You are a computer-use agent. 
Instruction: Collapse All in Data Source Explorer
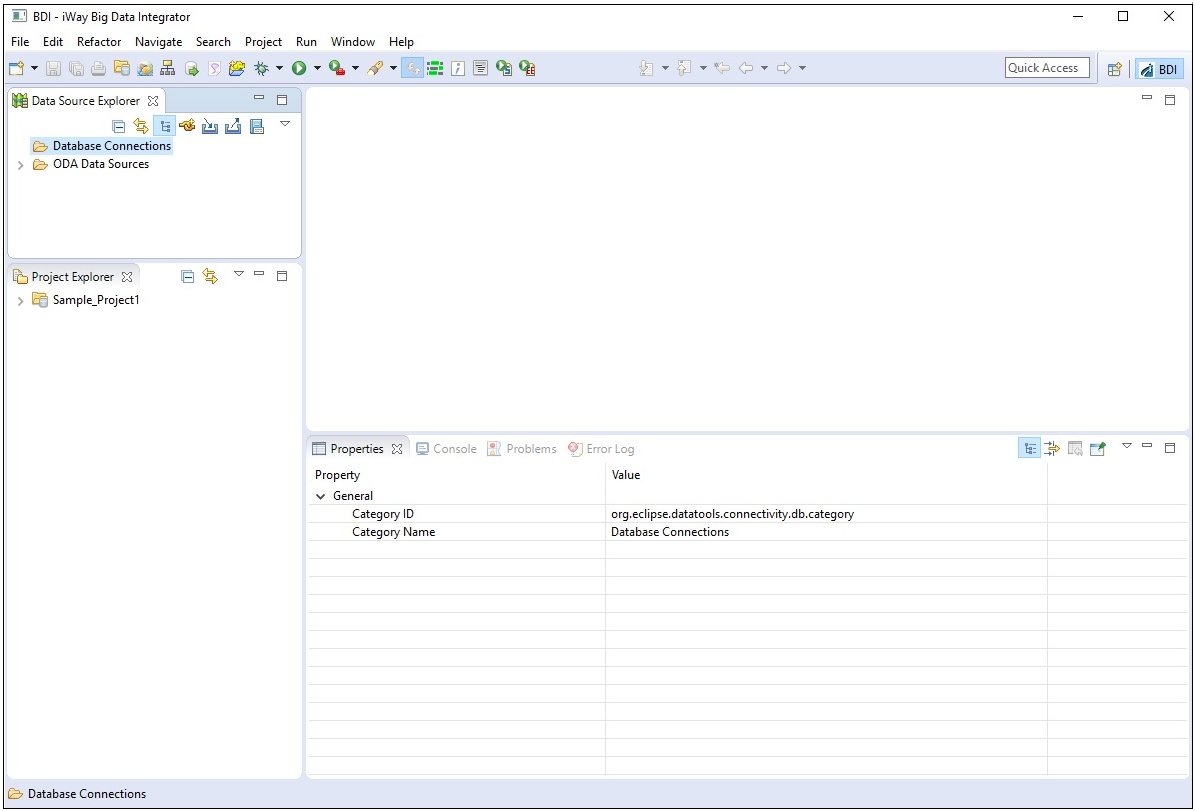click(118, 127)
